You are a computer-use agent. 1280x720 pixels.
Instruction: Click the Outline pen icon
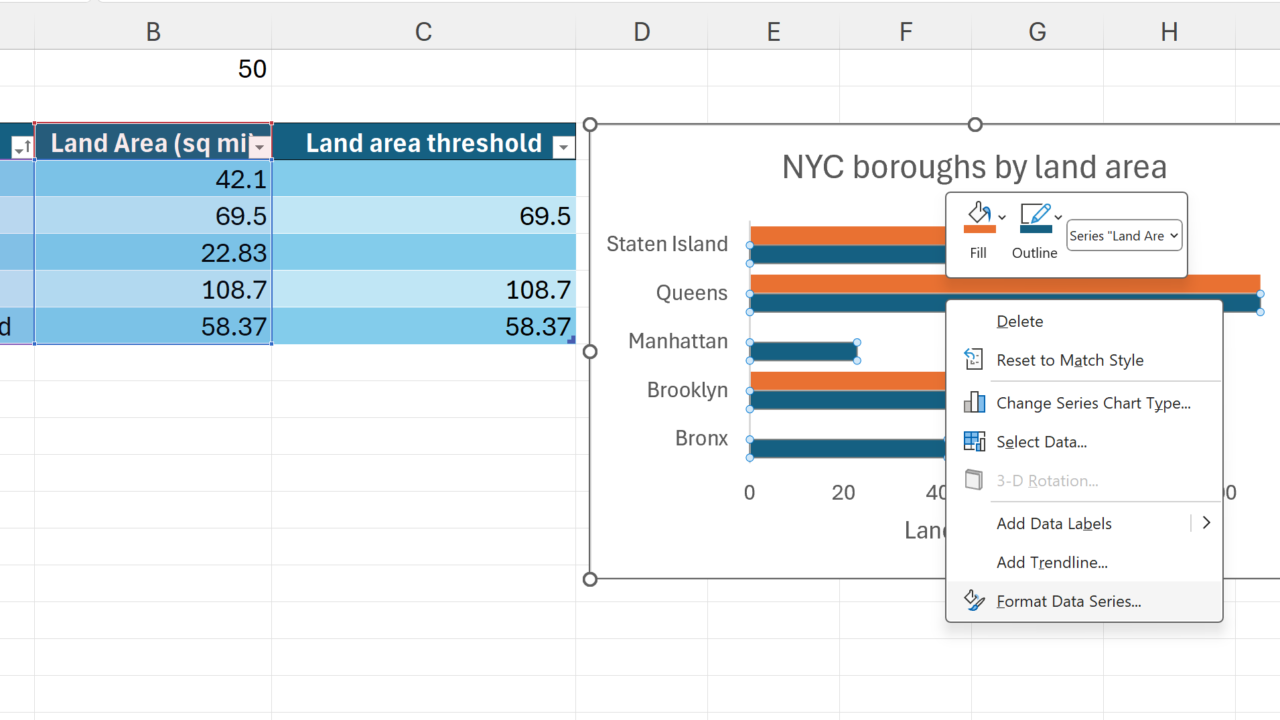1034,216
